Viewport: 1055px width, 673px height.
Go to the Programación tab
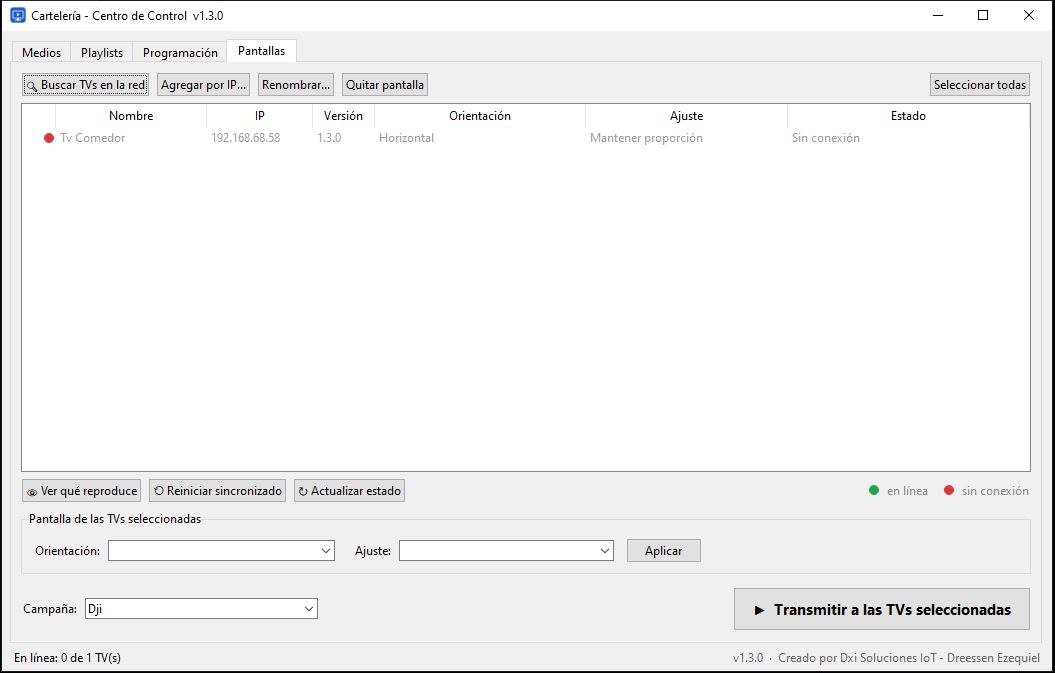tap(180, 52)
